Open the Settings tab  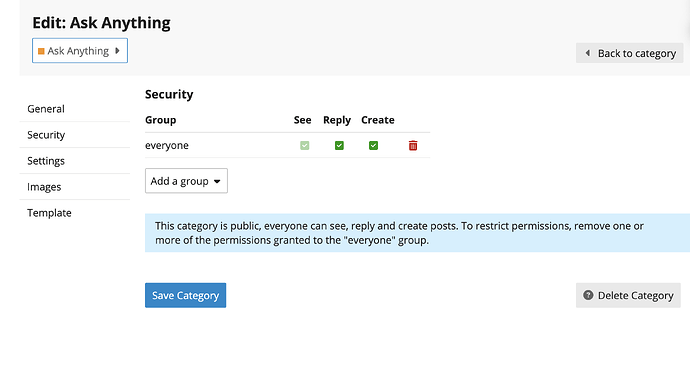point(46,161)
